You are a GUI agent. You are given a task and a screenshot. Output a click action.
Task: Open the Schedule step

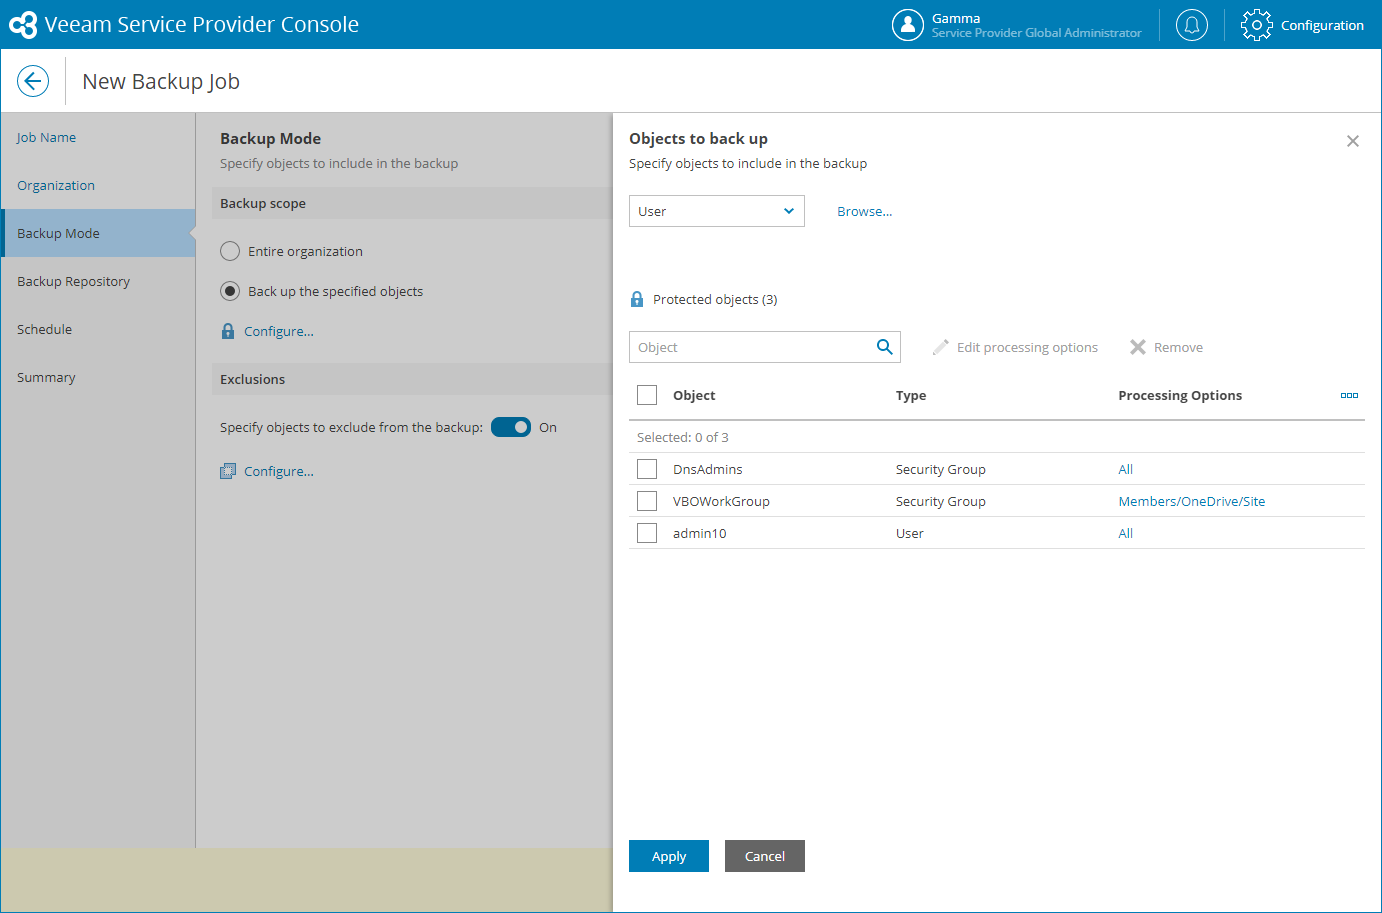(x=44, y=329)
